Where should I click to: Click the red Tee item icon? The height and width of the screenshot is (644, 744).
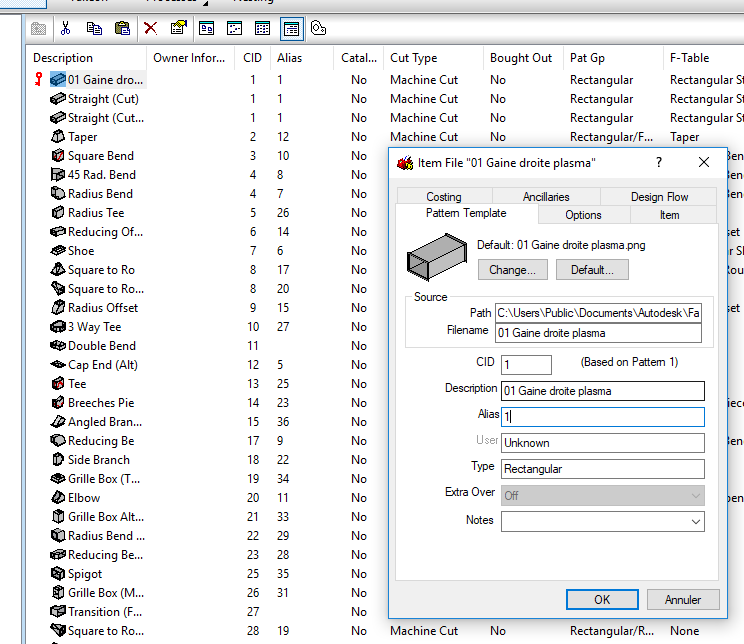(x=58, y=384)
